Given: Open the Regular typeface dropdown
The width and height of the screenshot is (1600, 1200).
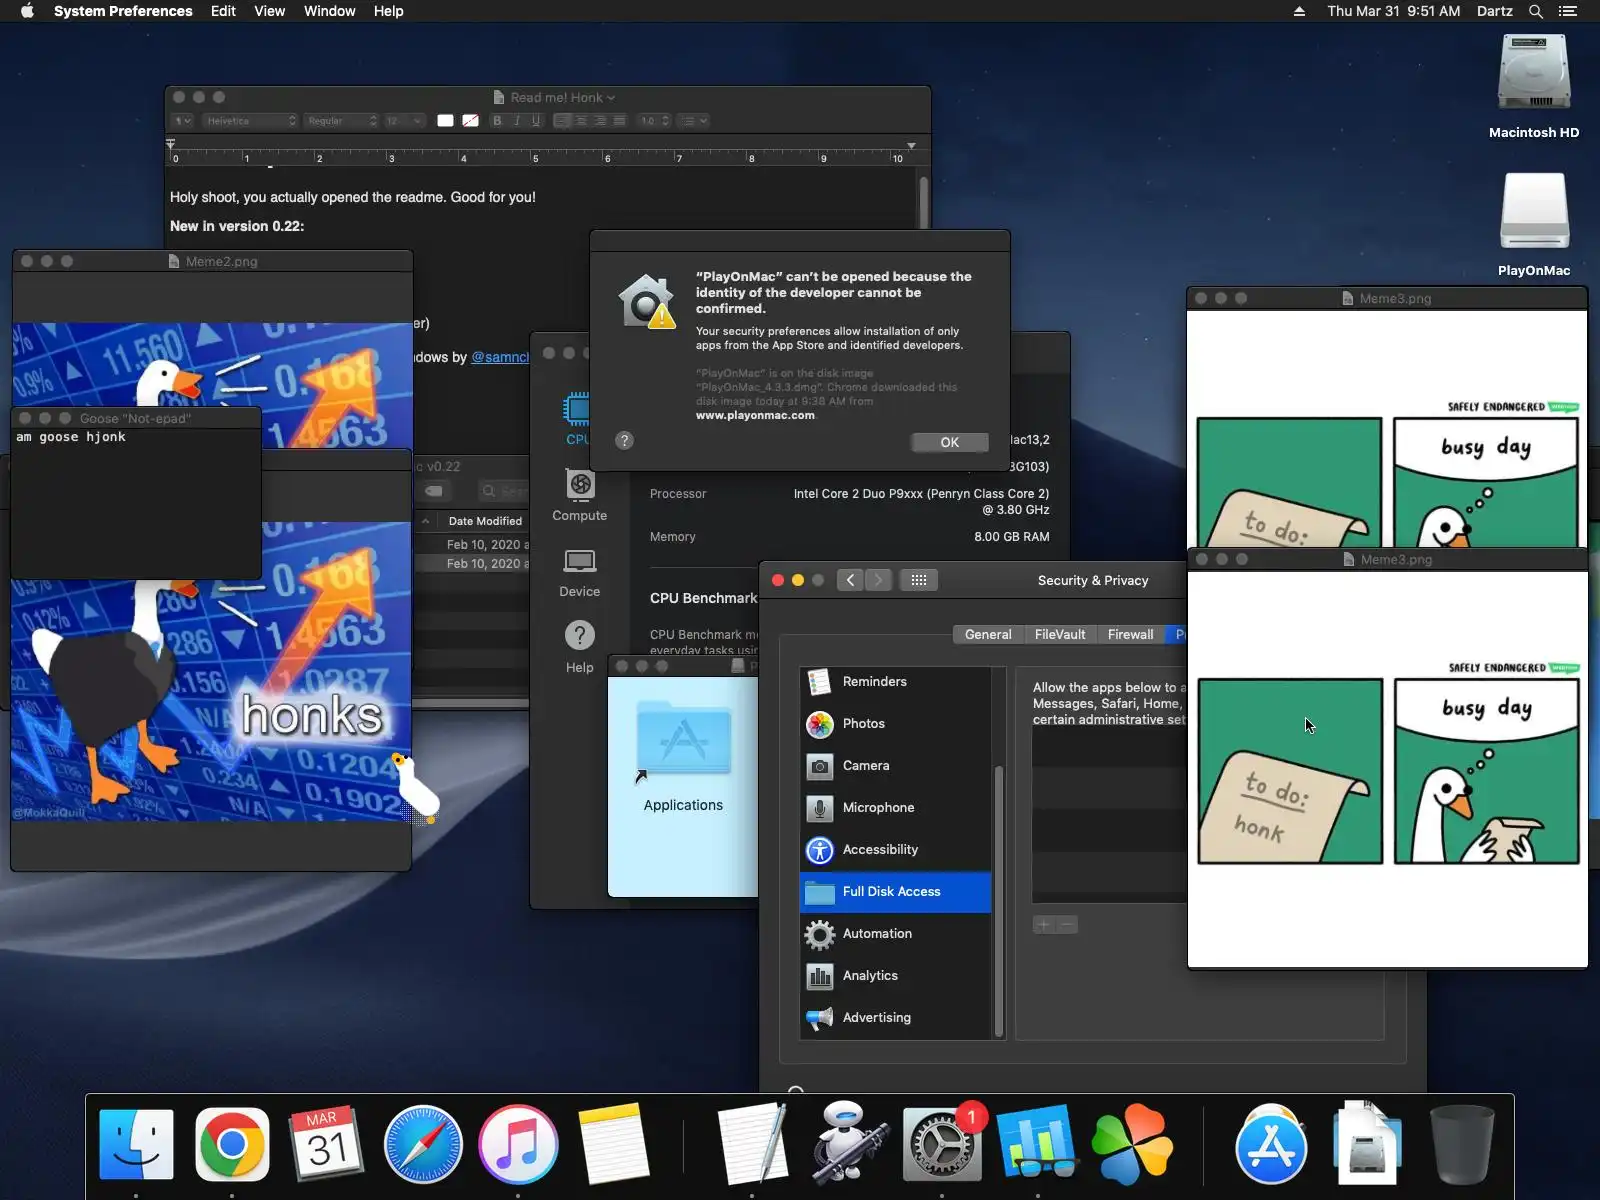Looking at the screenshot, I should [342, 121].
